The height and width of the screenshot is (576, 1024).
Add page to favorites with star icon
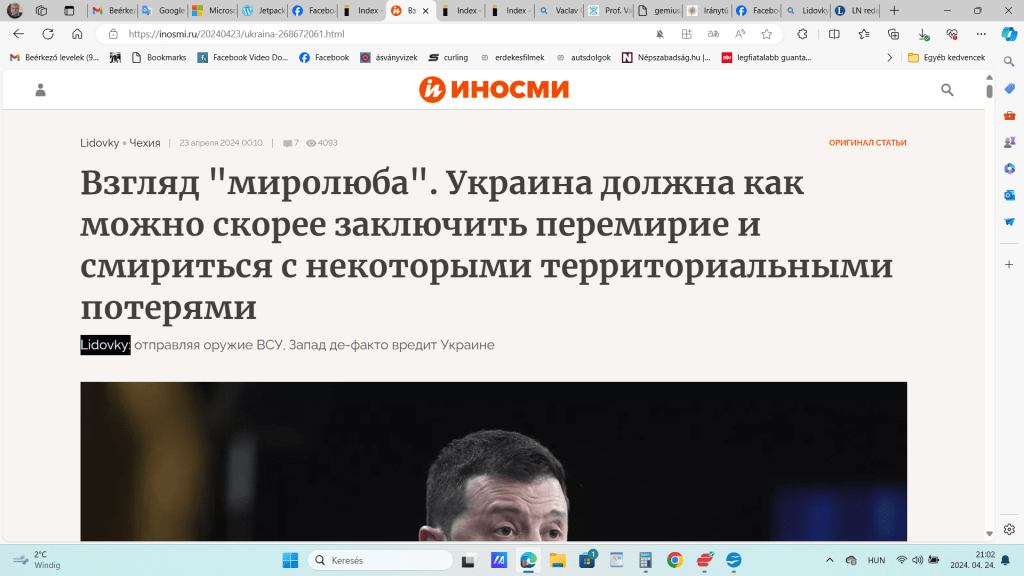(767, 34)
